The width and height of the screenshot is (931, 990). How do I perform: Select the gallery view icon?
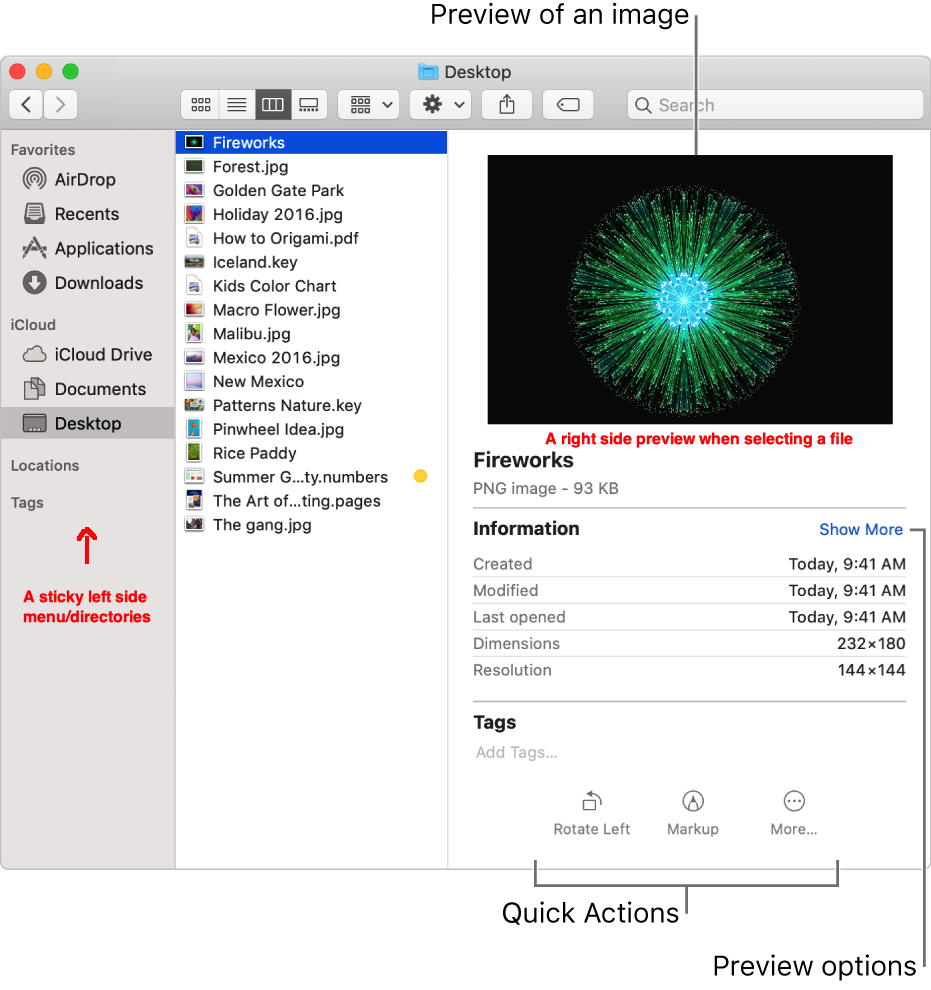coord(308,104)
